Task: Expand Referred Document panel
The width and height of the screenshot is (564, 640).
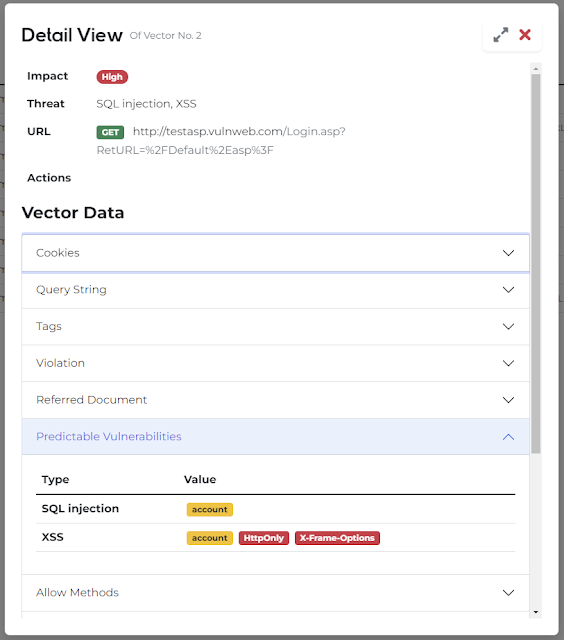Action: click(275, 400)
